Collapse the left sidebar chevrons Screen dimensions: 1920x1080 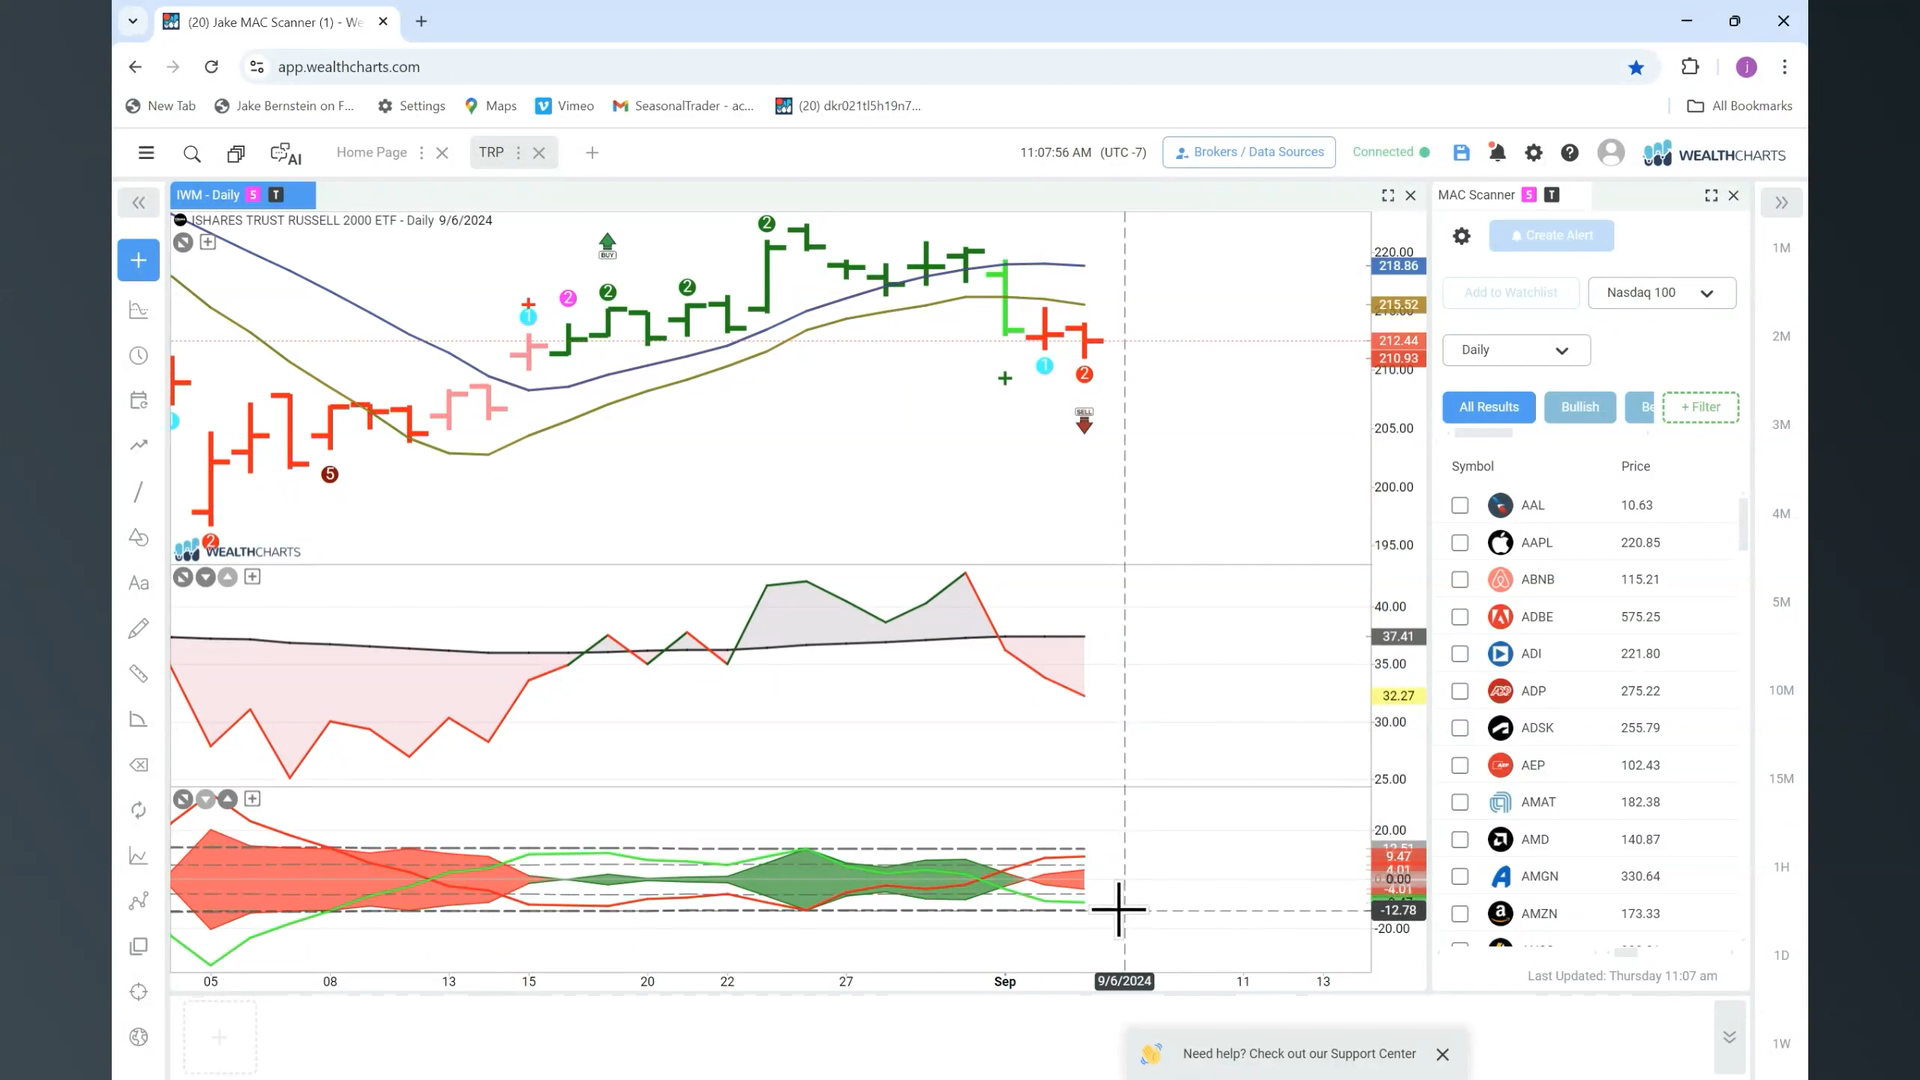click(x=139, y=203)
